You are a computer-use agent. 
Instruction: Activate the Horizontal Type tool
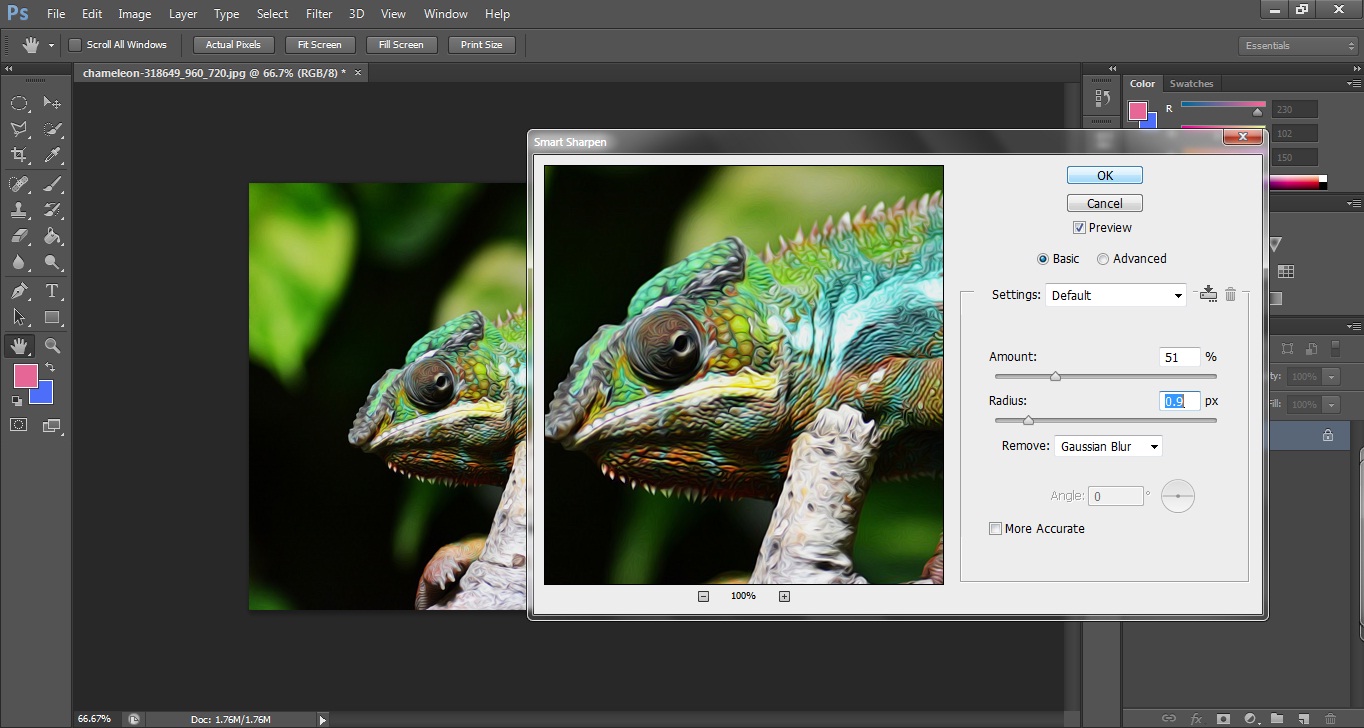click(x=52, y=291)
